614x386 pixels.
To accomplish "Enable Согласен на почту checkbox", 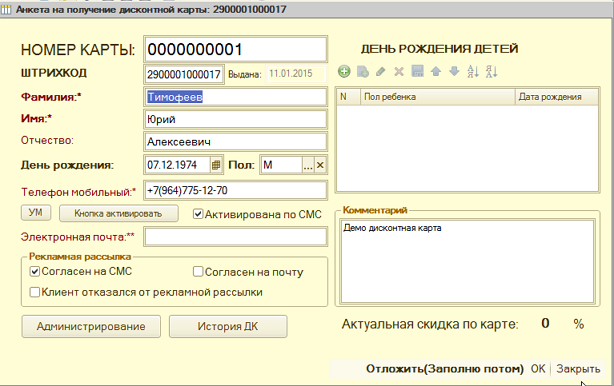I will pyautogui.click(x=198, y=272).
